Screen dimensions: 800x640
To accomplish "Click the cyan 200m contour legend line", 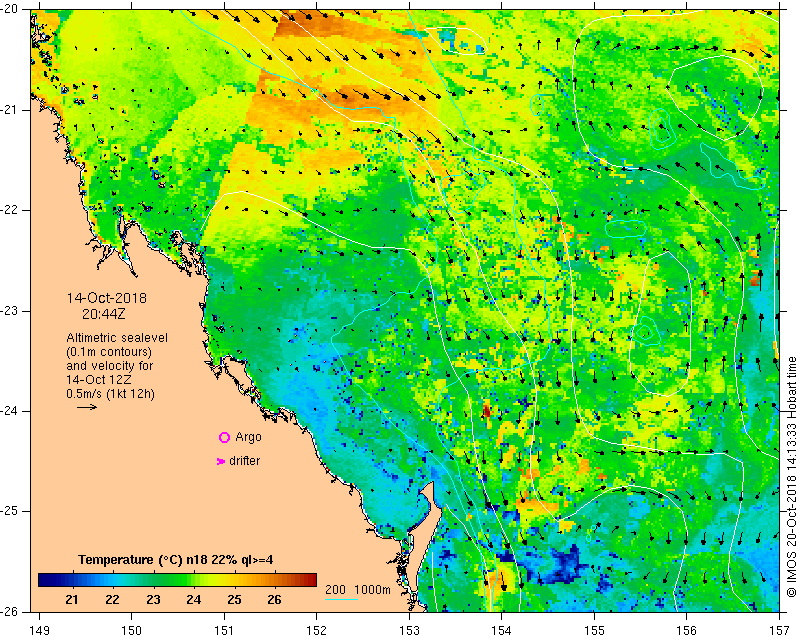I will pyautogui.click(x=341, y=599).
